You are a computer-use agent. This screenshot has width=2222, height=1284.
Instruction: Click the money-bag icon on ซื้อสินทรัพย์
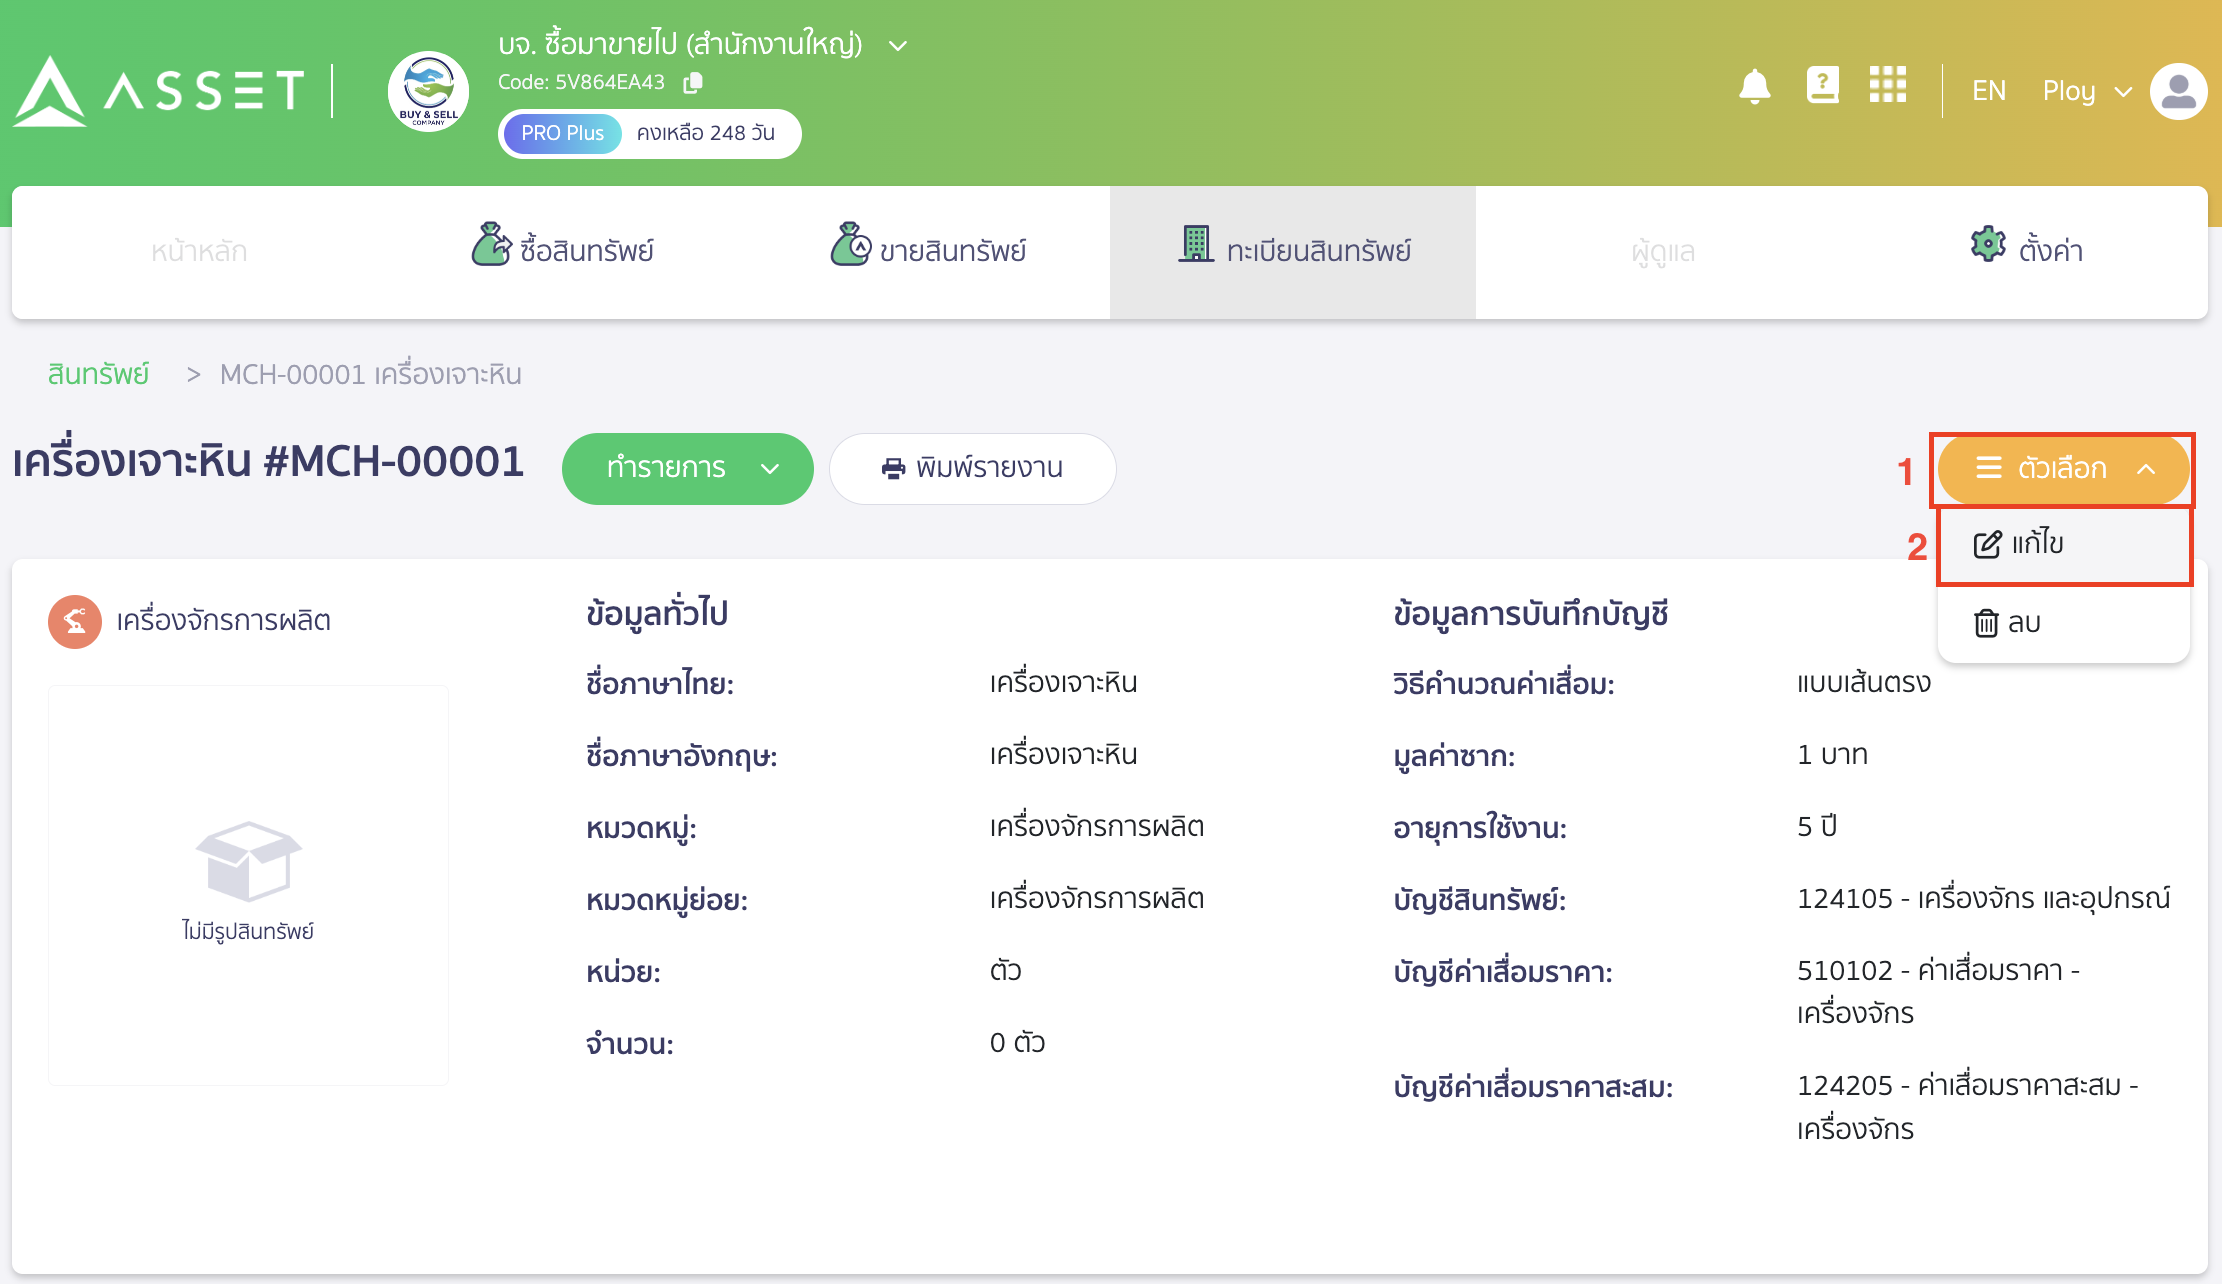coord(490,247)
